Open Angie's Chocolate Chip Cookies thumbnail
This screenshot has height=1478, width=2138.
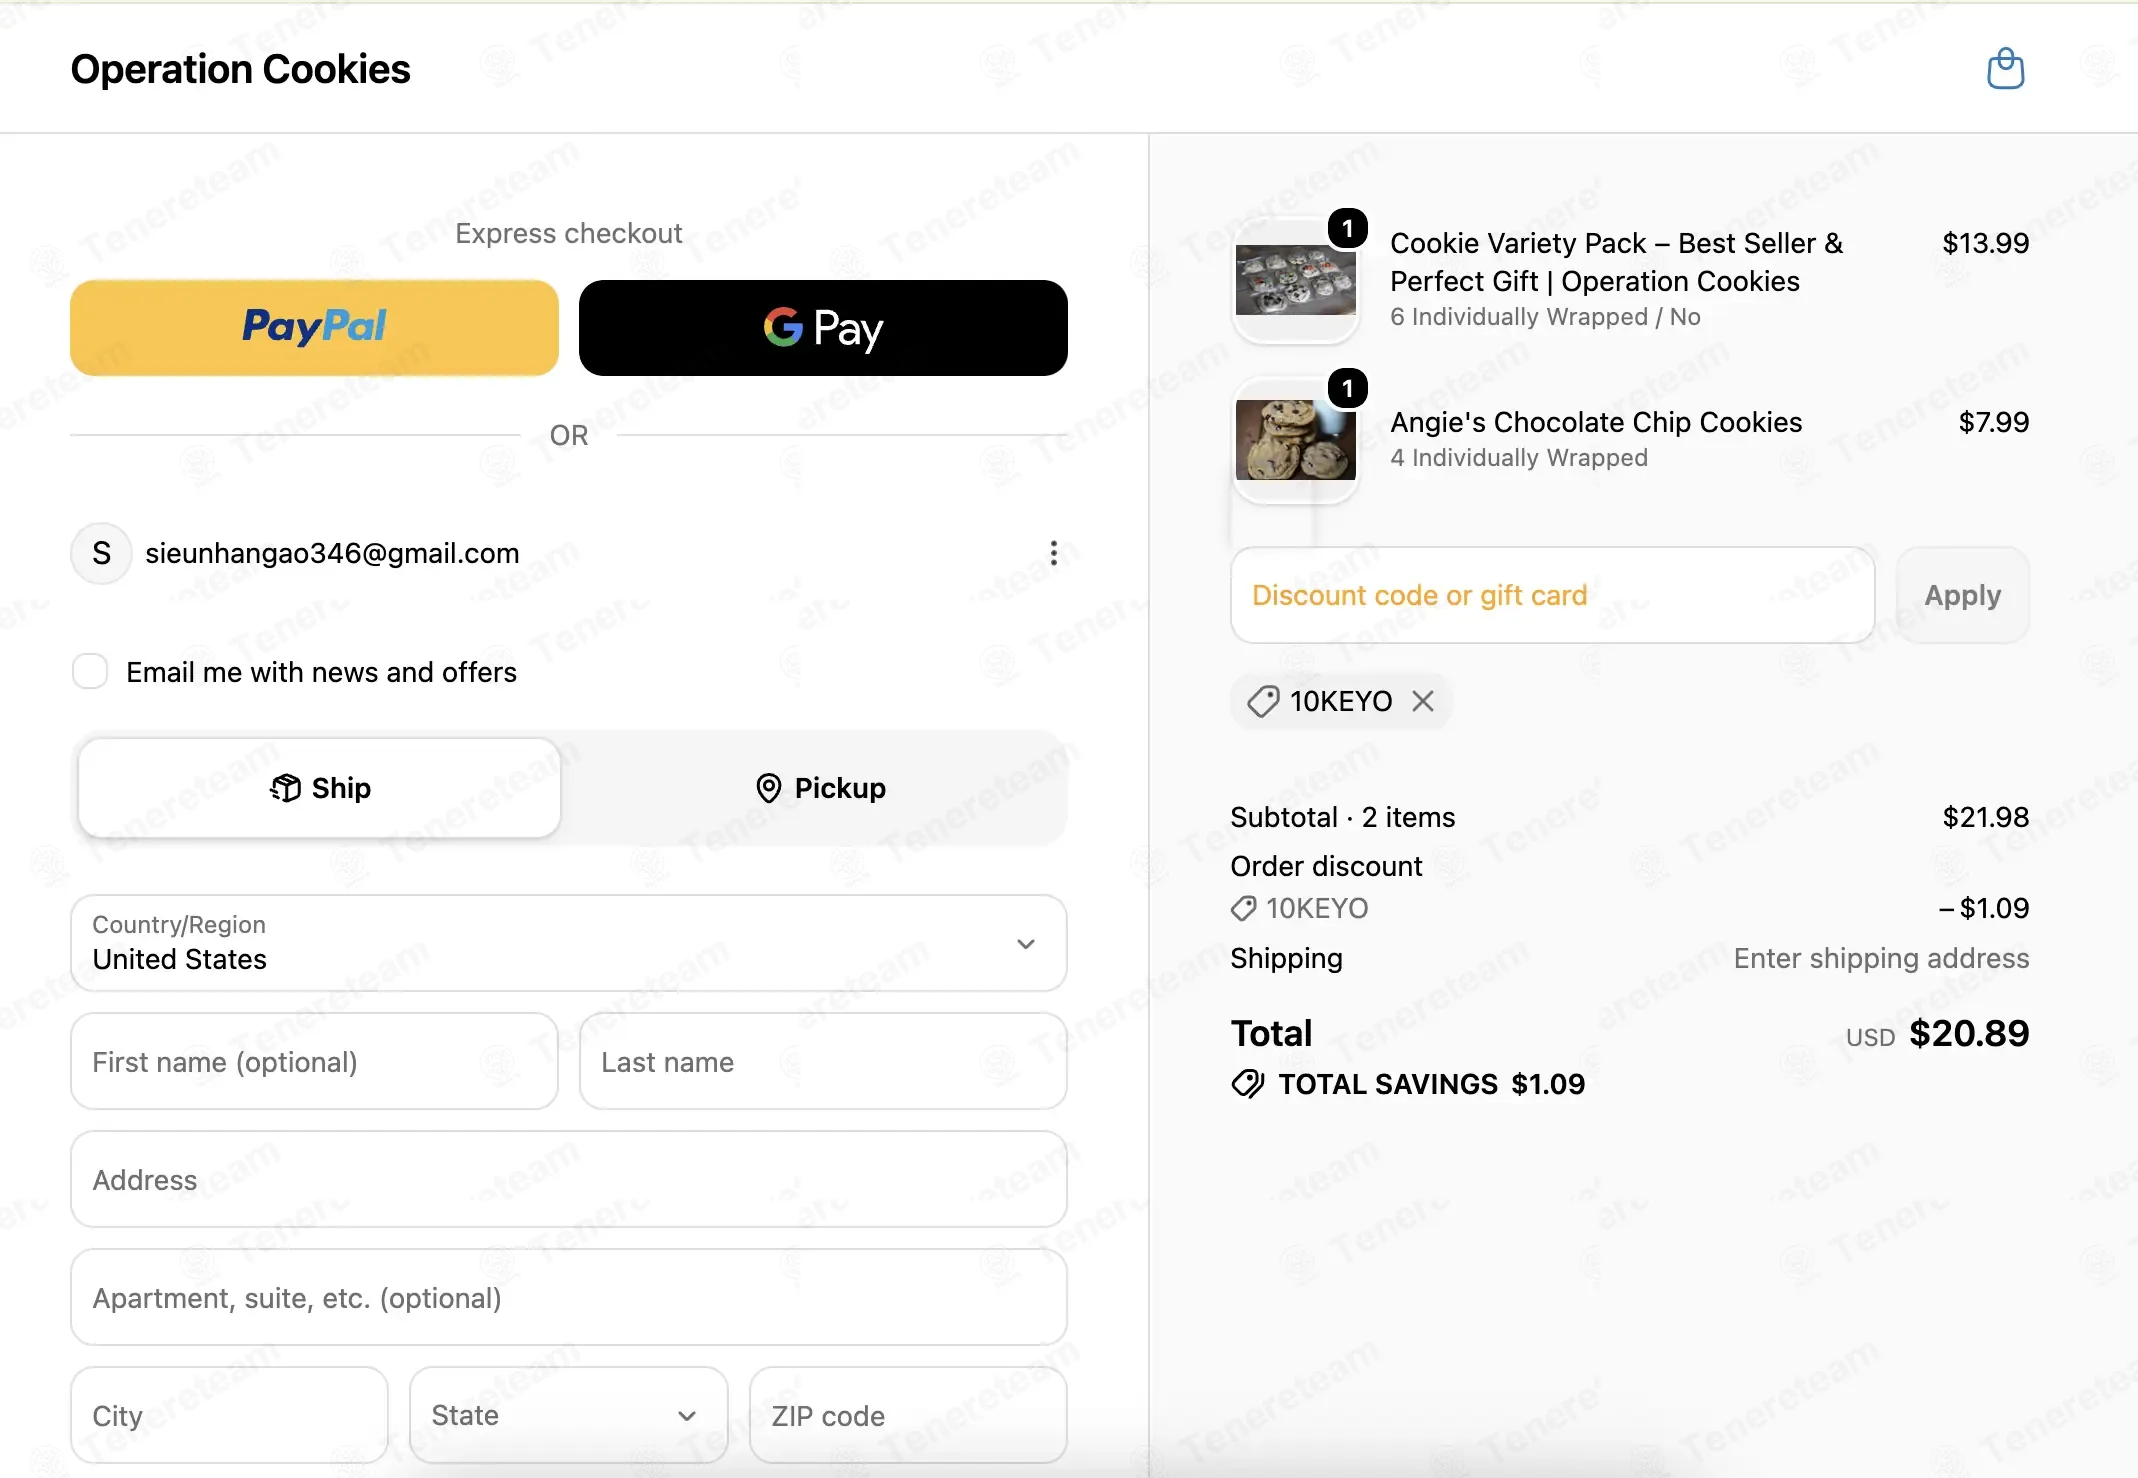[1295, 440]
